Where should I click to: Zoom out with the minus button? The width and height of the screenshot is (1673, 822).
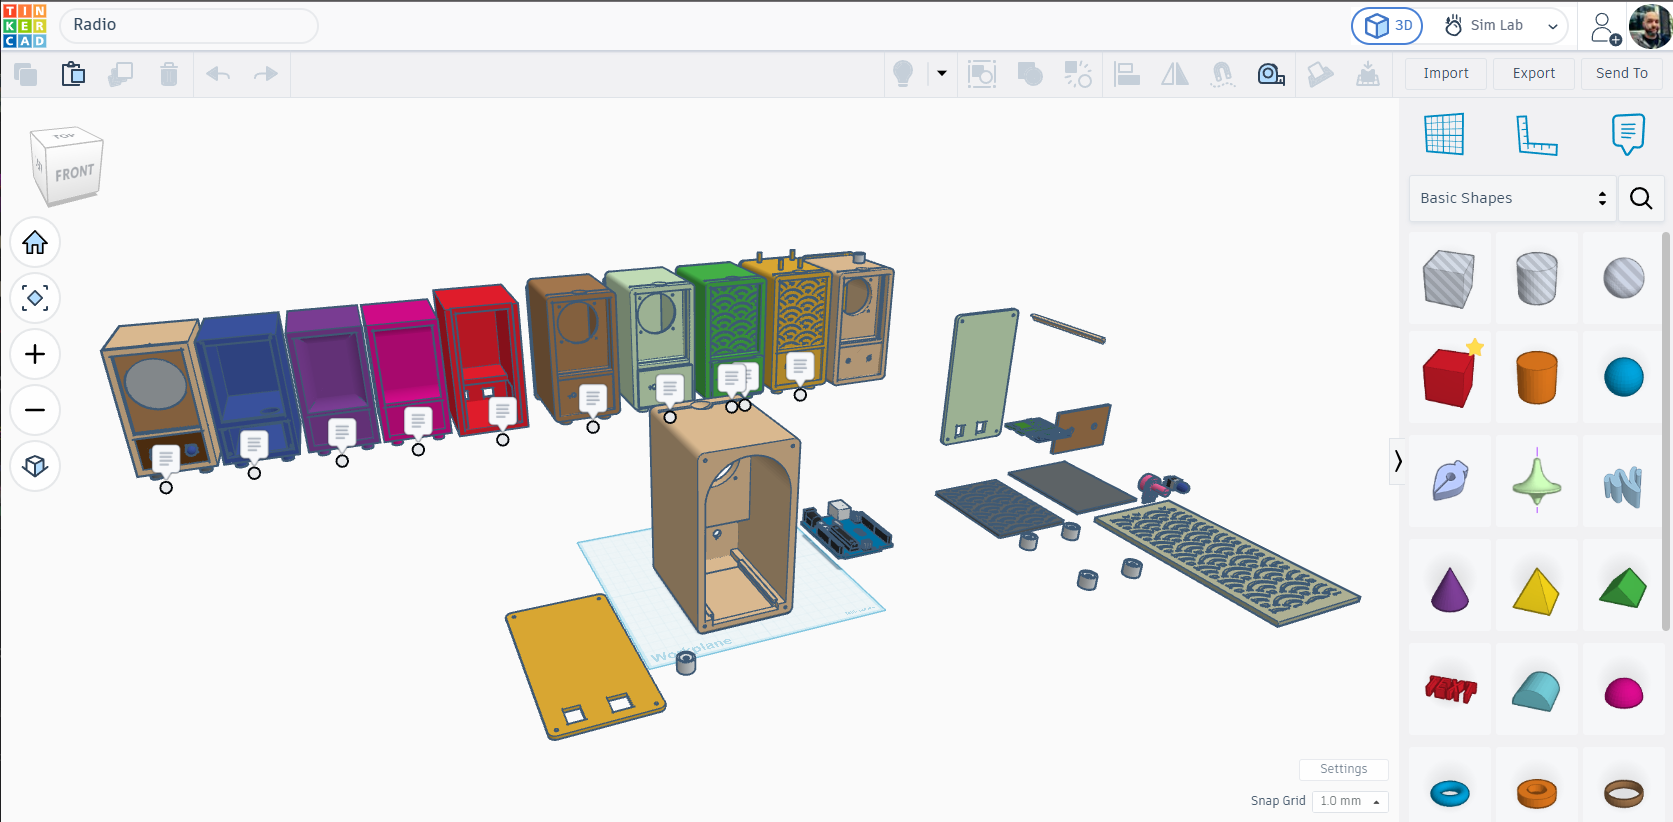coord(35,410)
